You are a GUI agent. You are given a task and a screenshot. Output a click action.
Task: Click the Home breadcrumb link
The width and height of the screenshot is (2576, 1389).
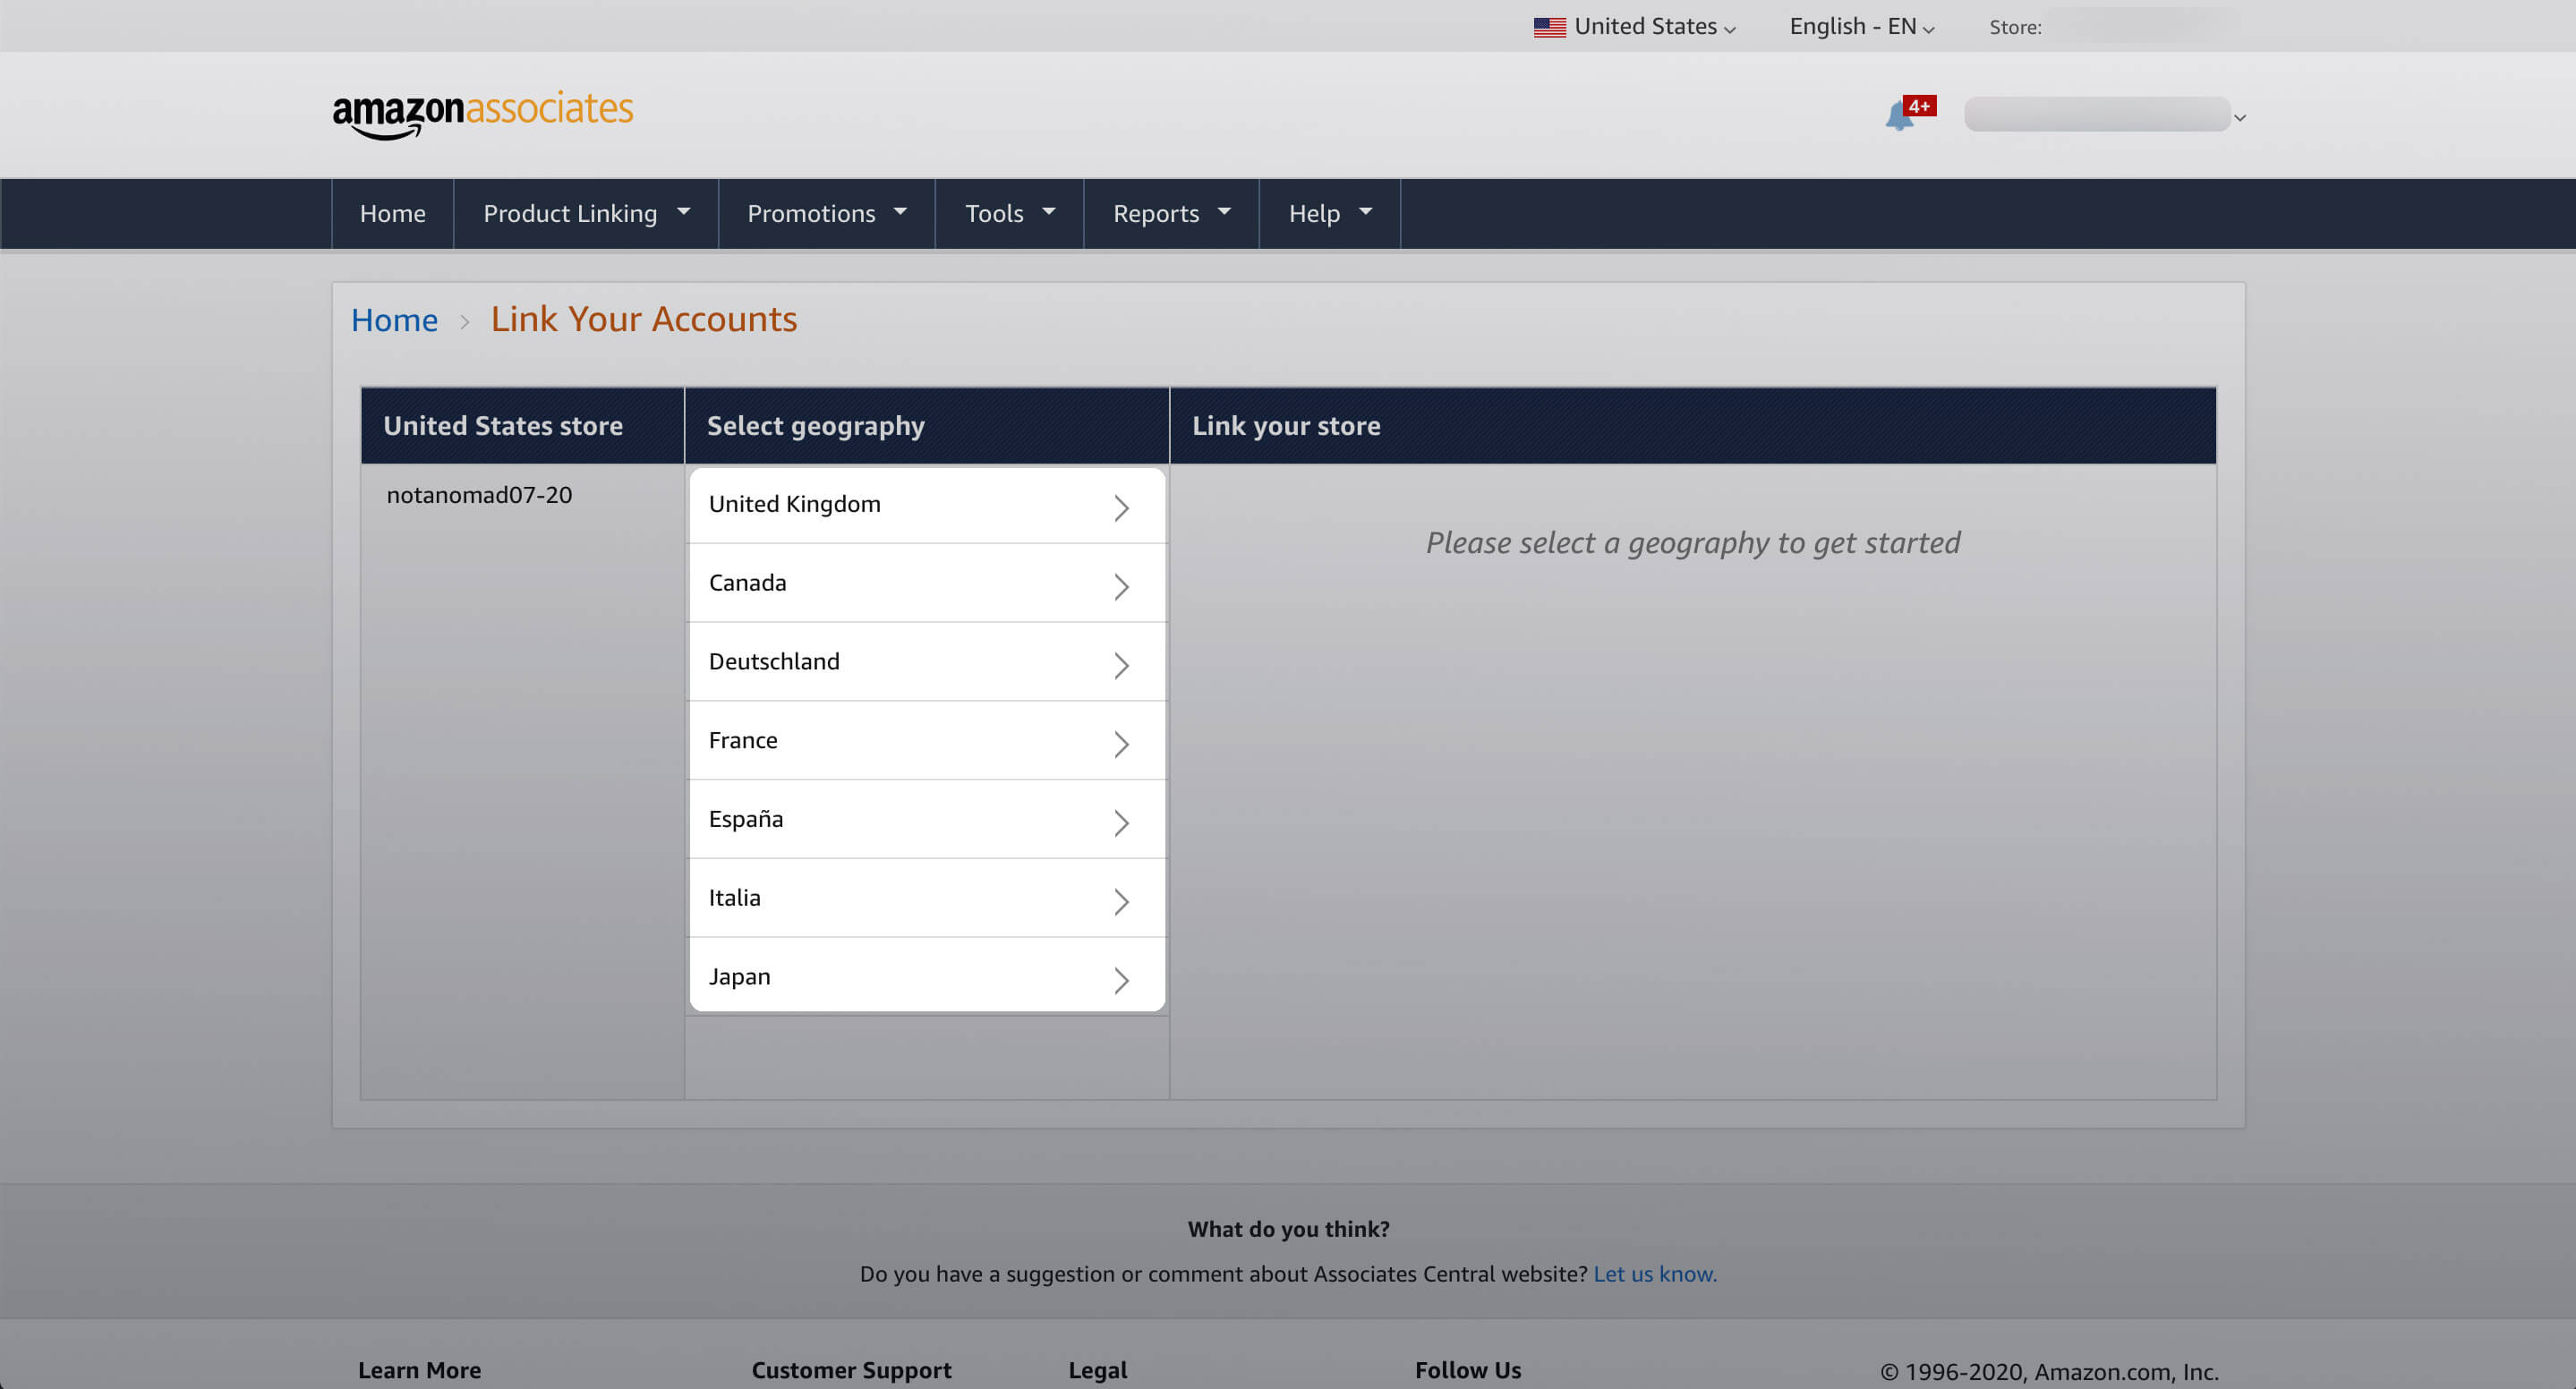click(x=394, y=320)
